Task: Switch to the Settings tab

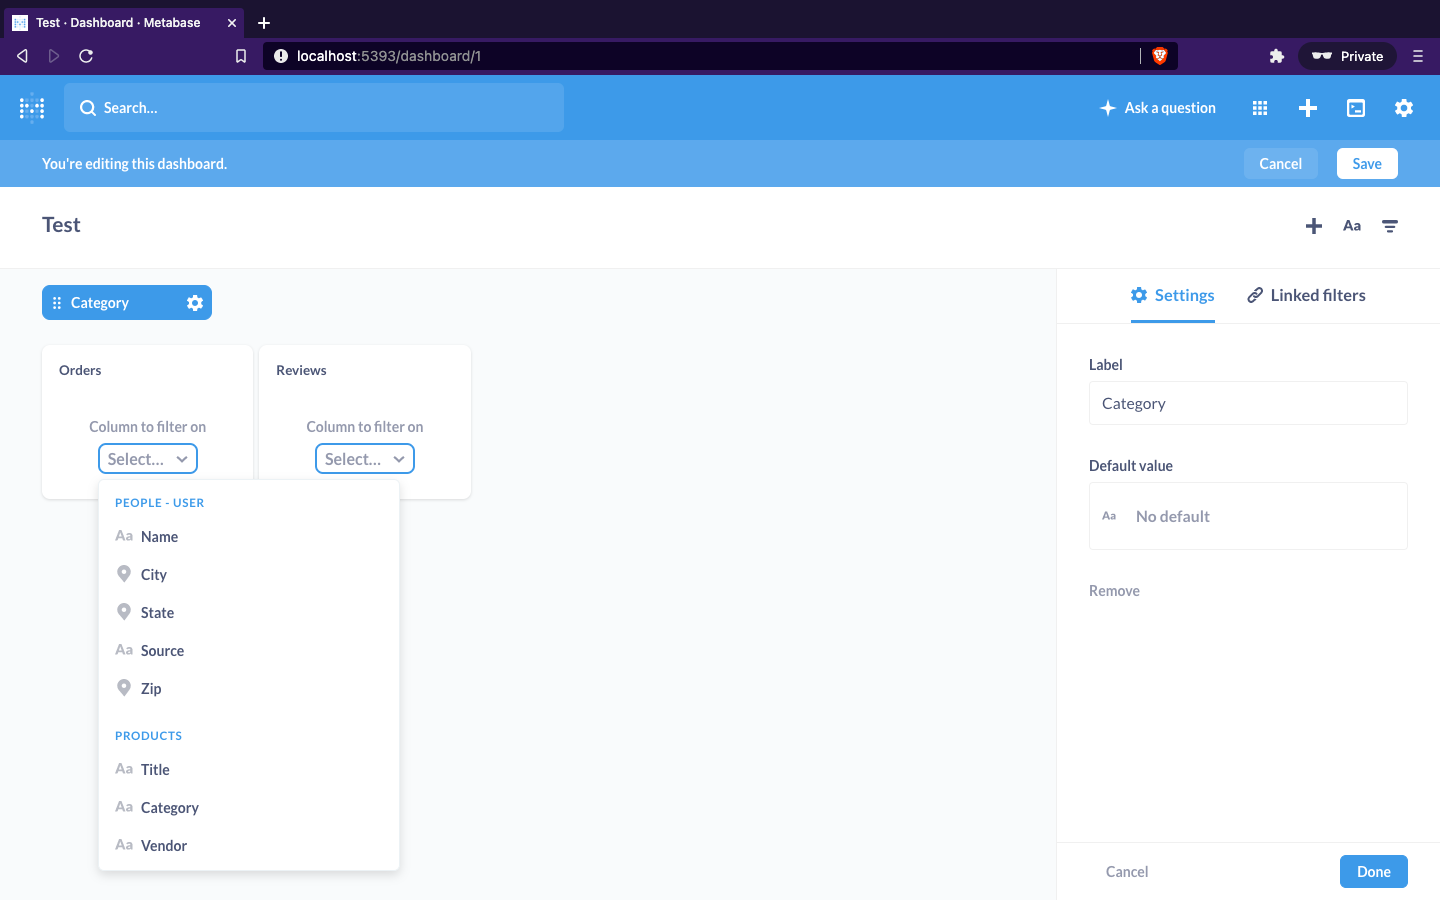Action: [1173, 295]
